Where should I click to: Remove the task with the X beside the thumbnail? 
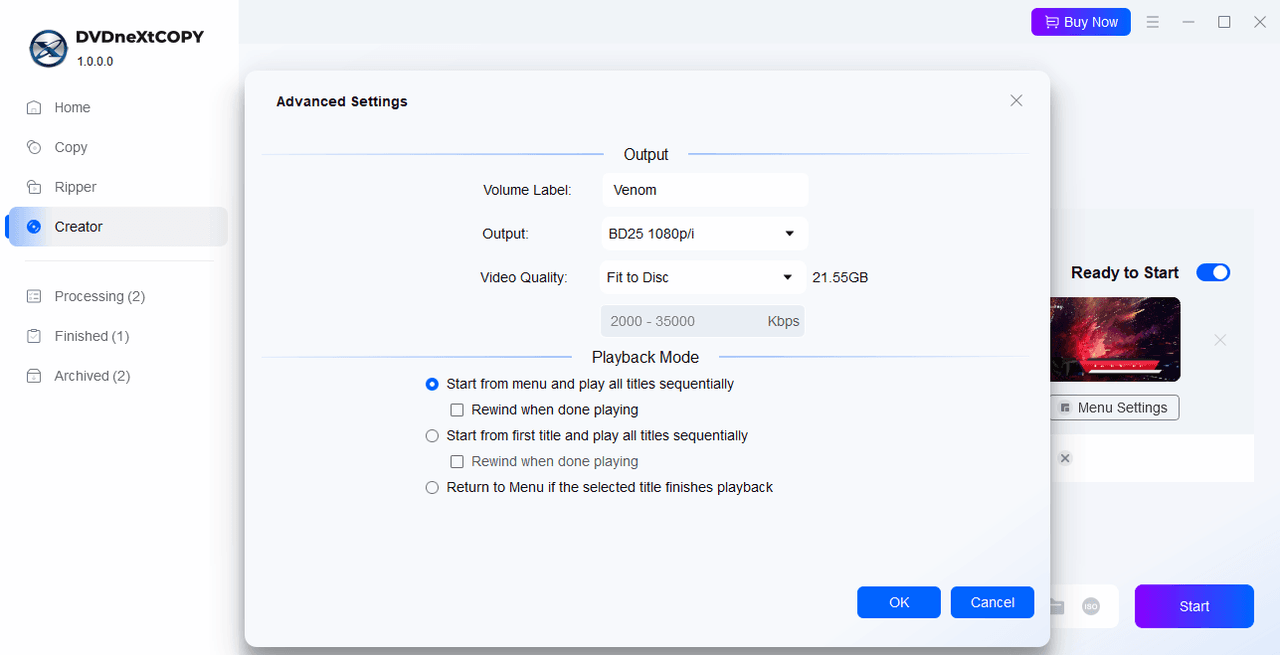tap(1220, 340)
